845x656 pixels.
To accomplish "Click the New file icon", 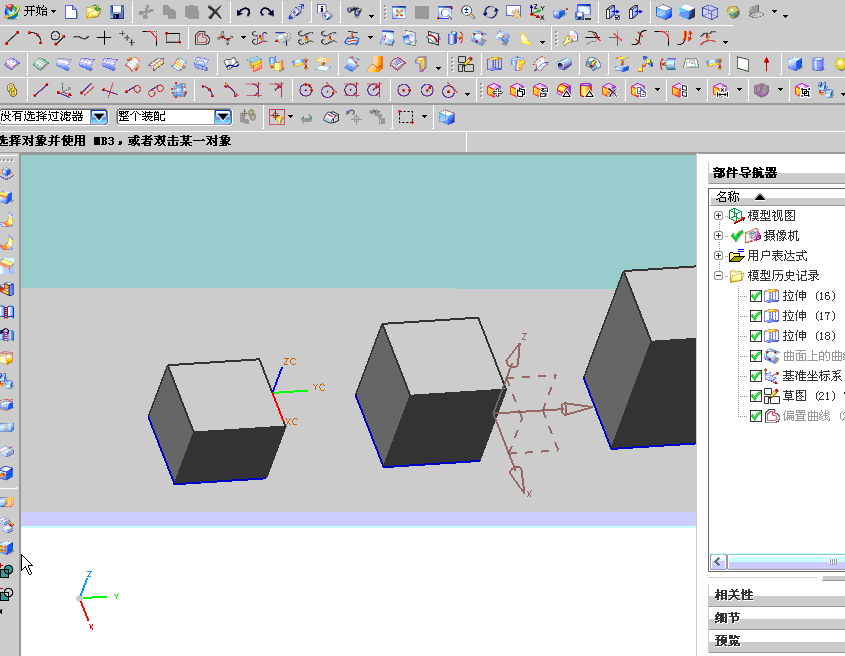I will tap(71, 11).
